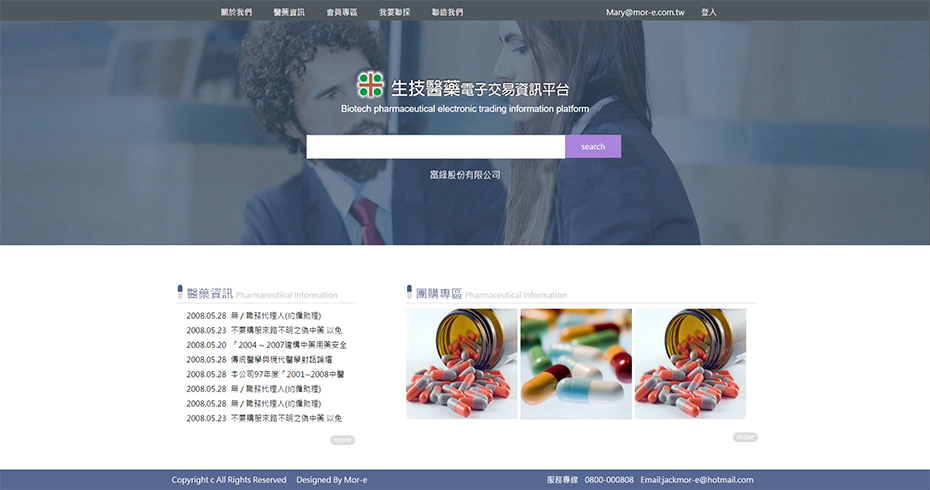The image size is (930, 490).
Task: Click the 團購專區 section heading
Action: 439,293
